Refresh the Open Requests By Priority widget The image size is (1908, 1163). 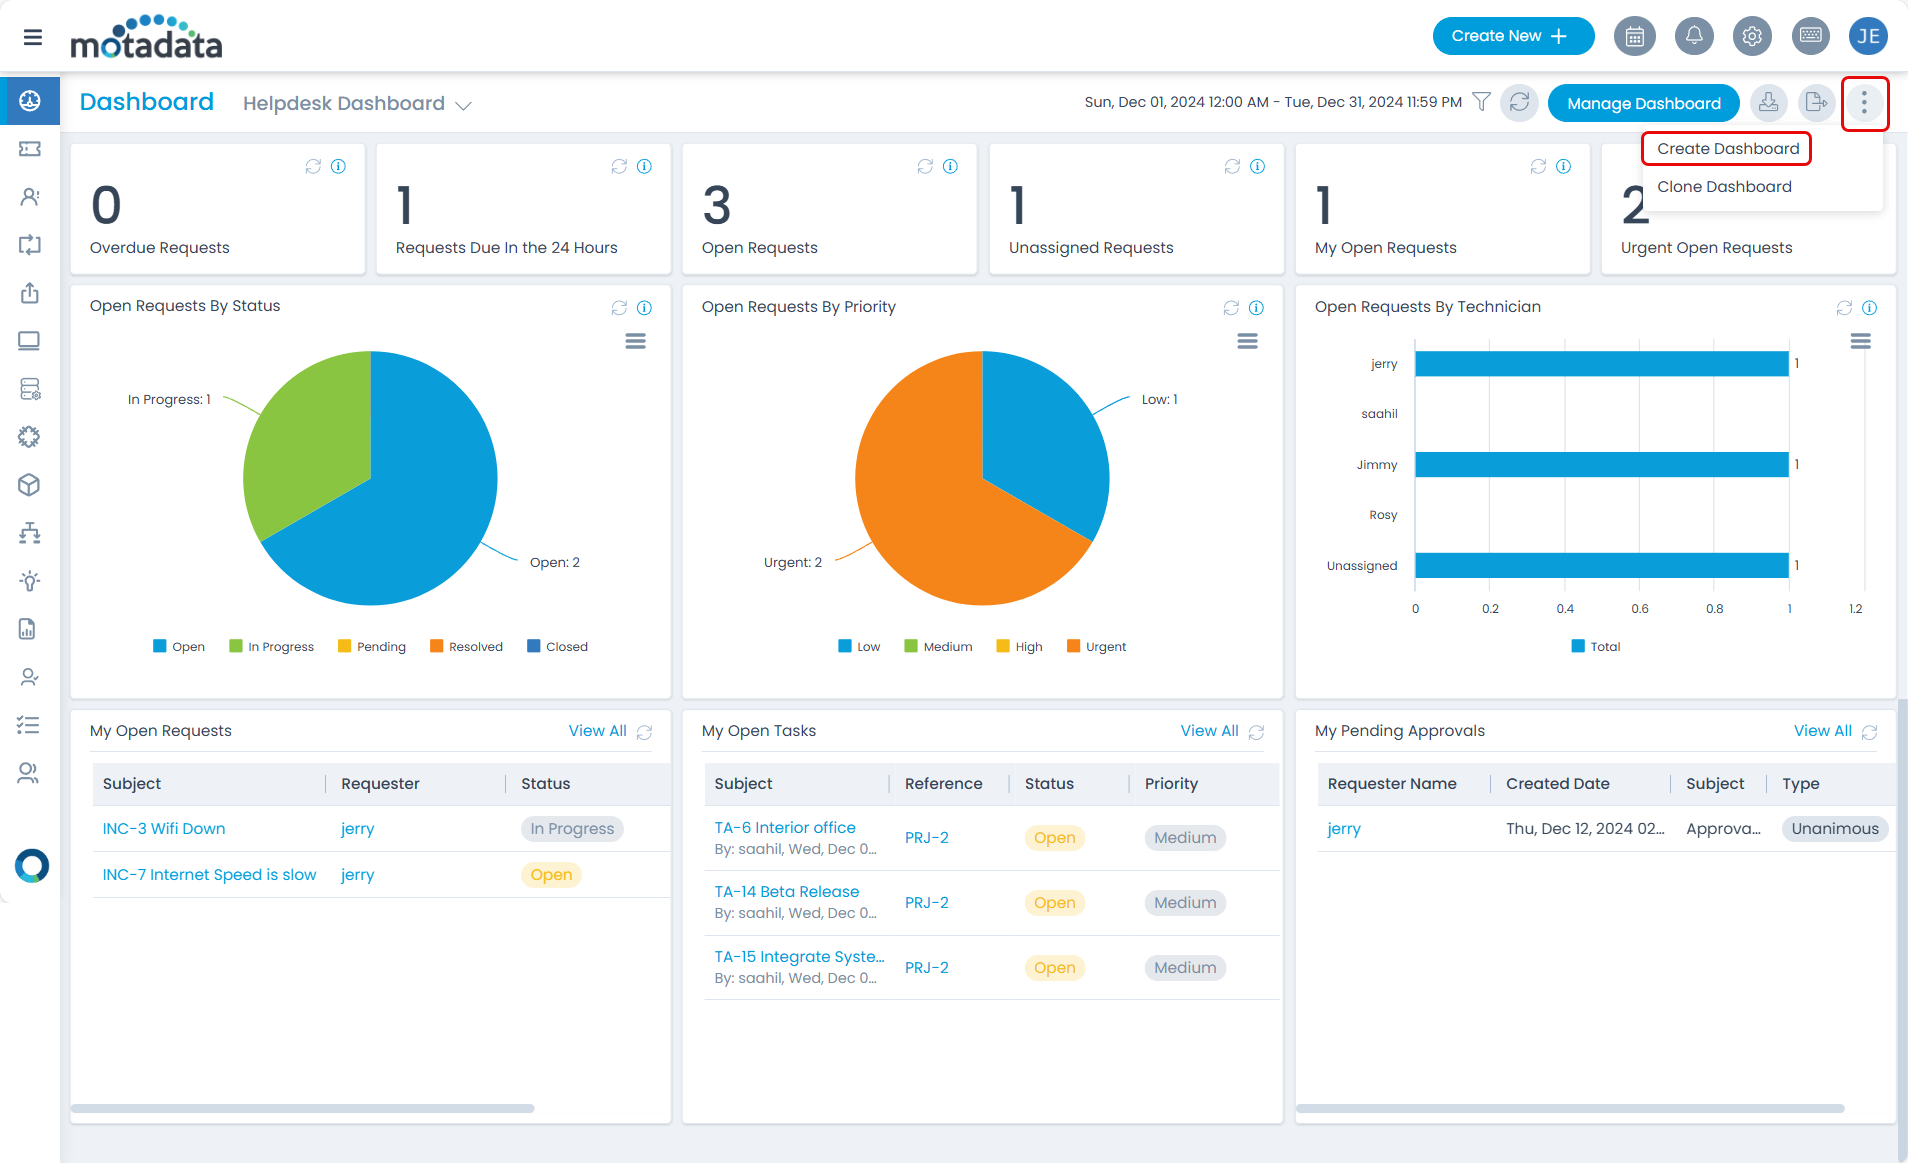1231,308
